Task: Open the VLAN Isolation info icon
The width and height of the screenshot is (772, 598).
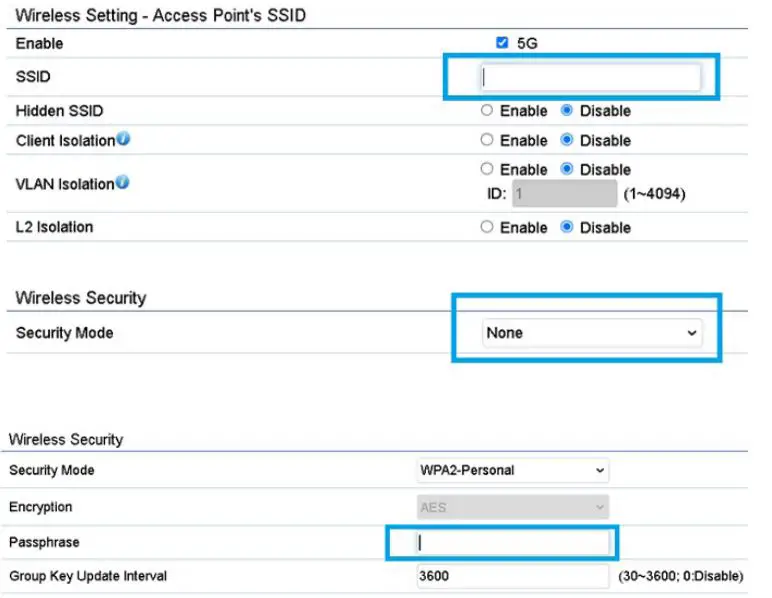Action: [123, 182]
